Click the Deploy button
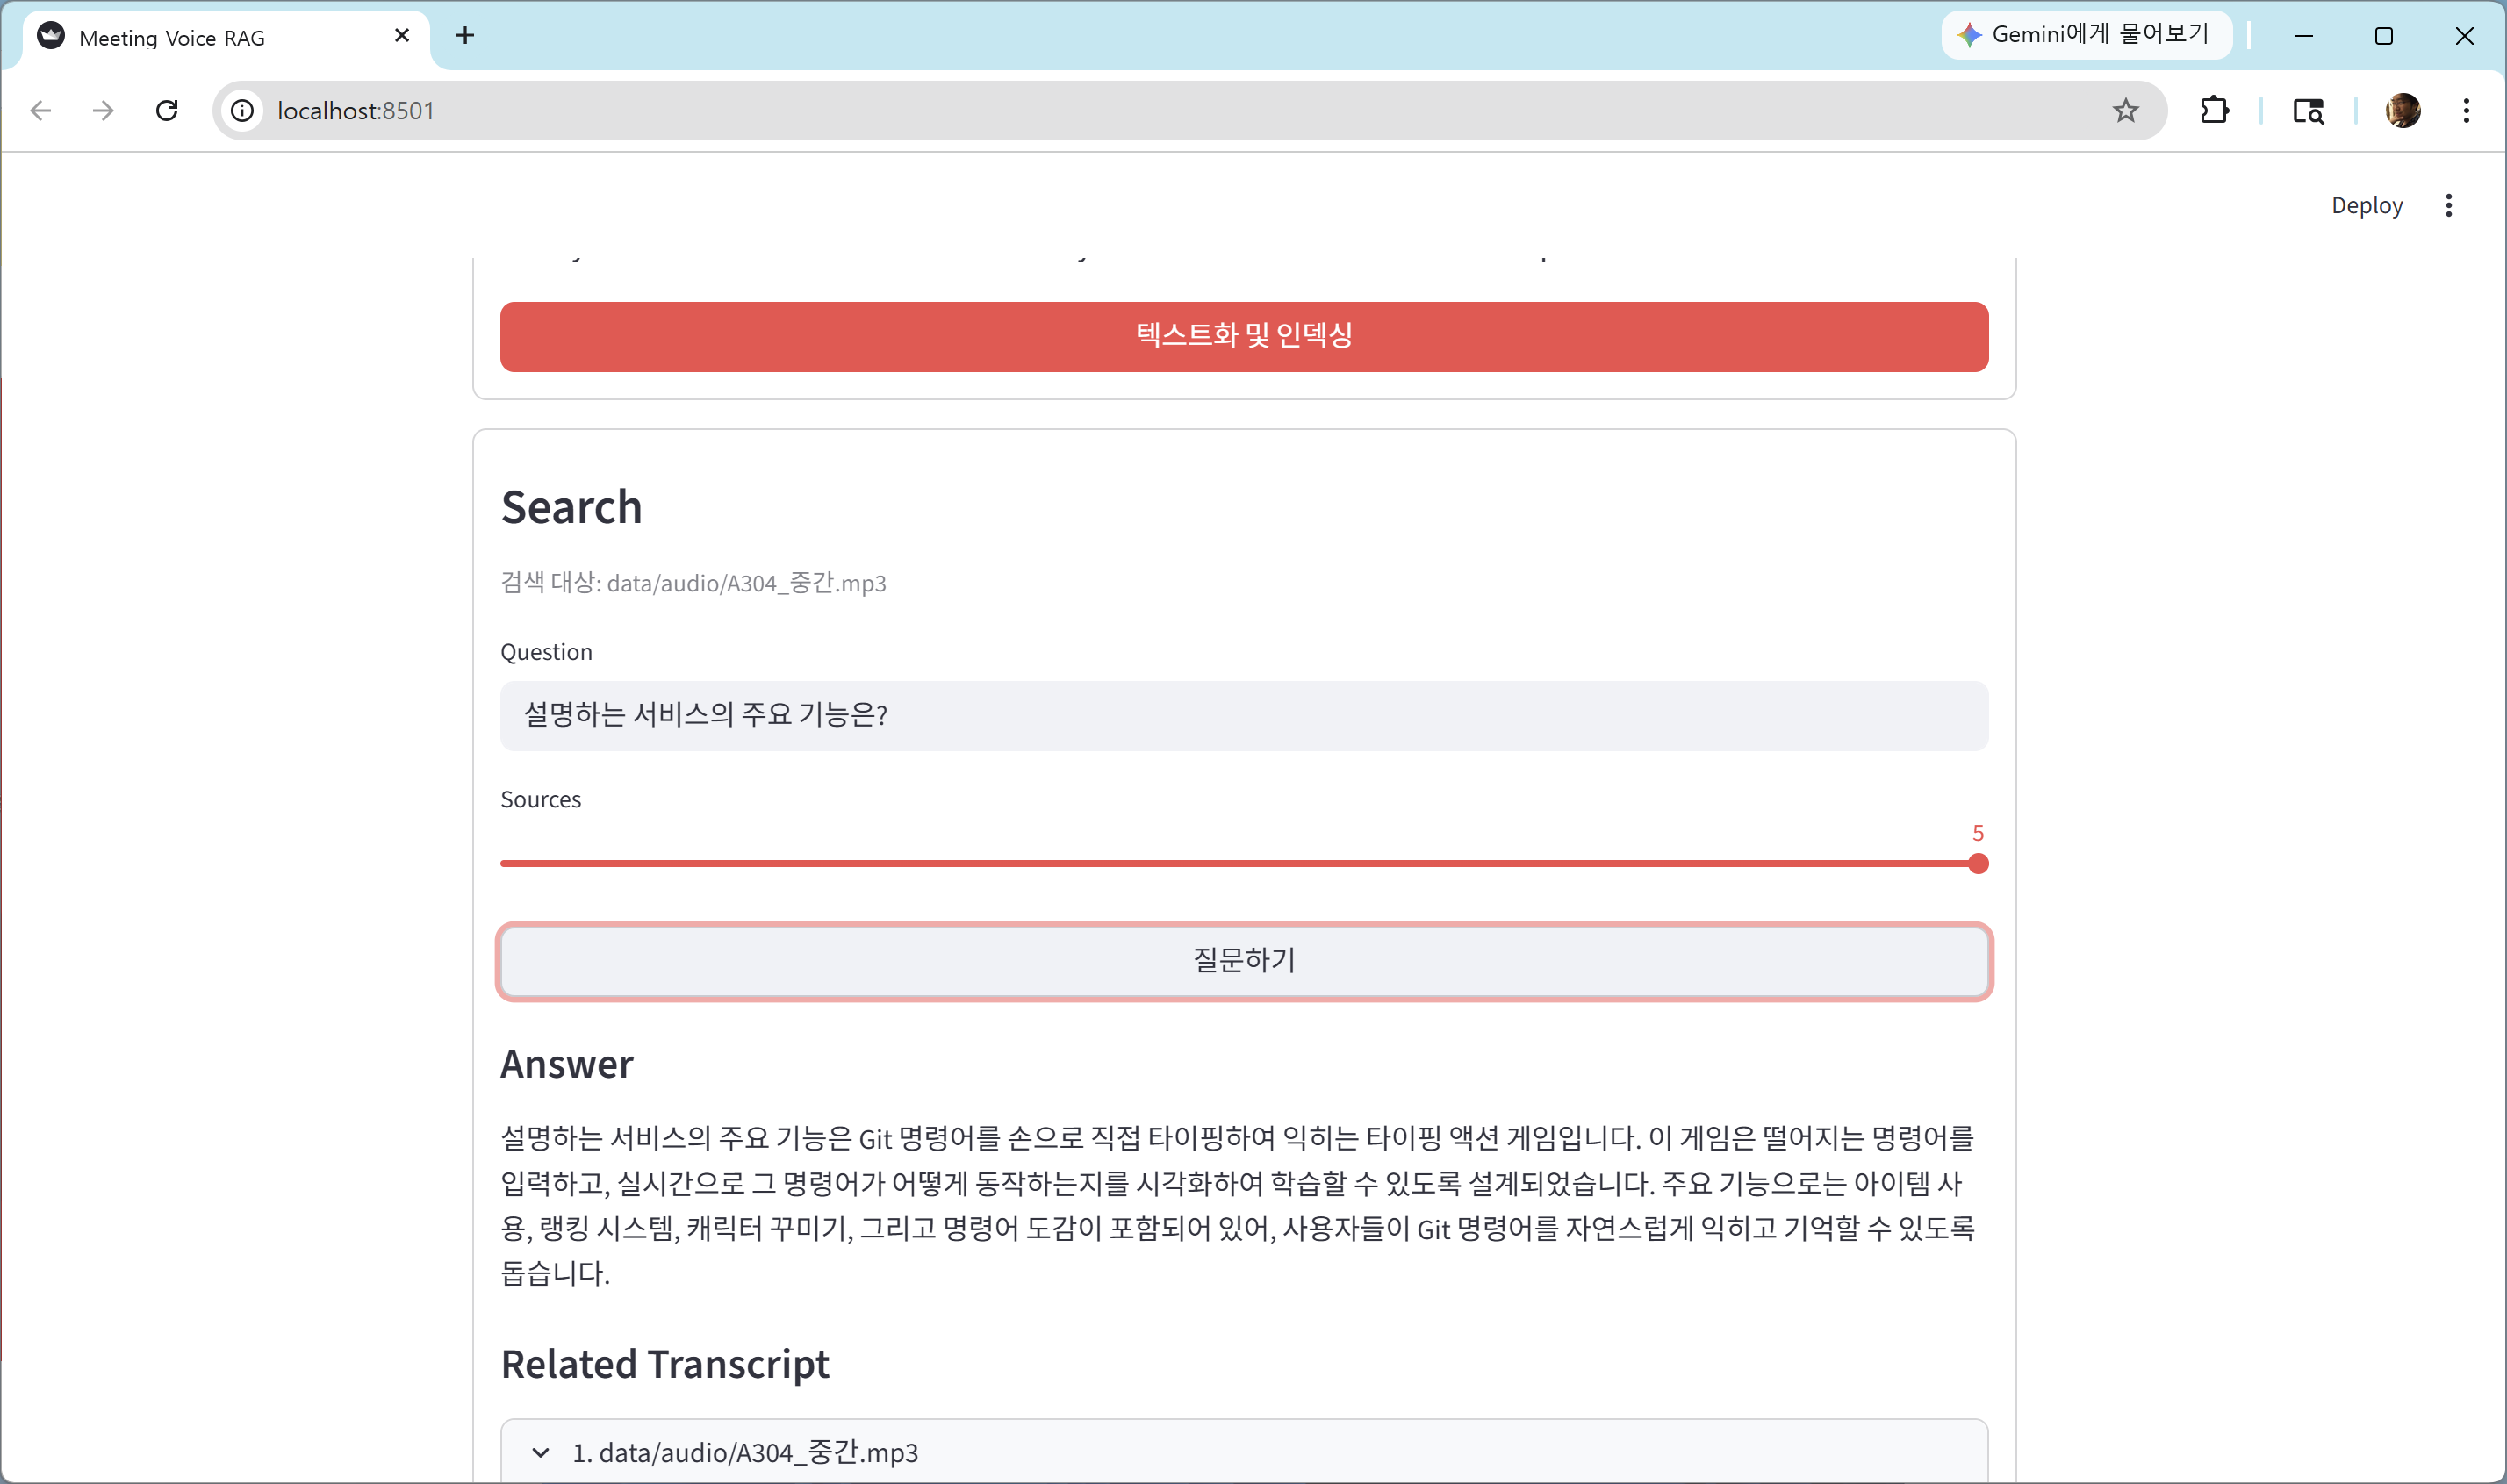 (x=2366, y=205)
